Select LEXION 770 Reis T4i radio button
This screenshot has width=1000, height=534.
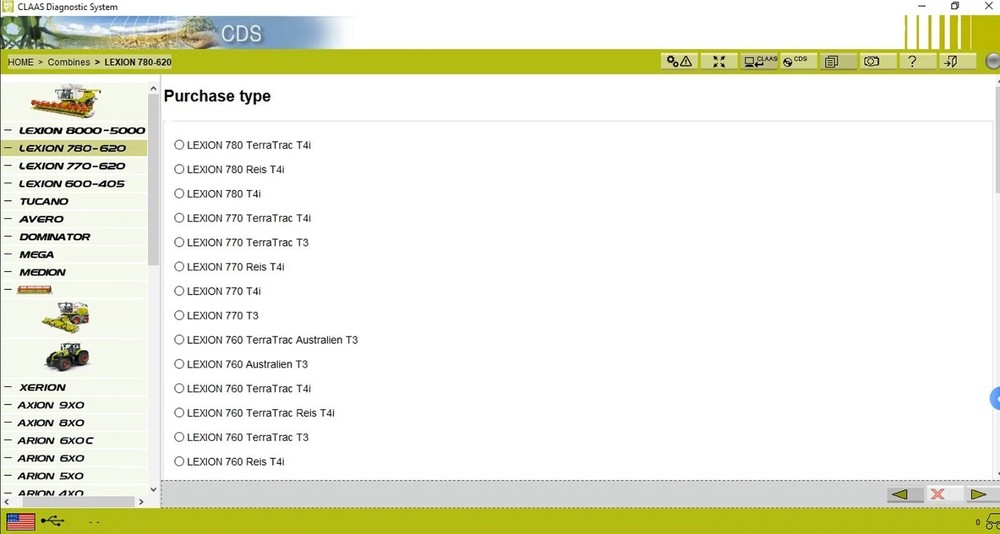[x=179, y=266]
